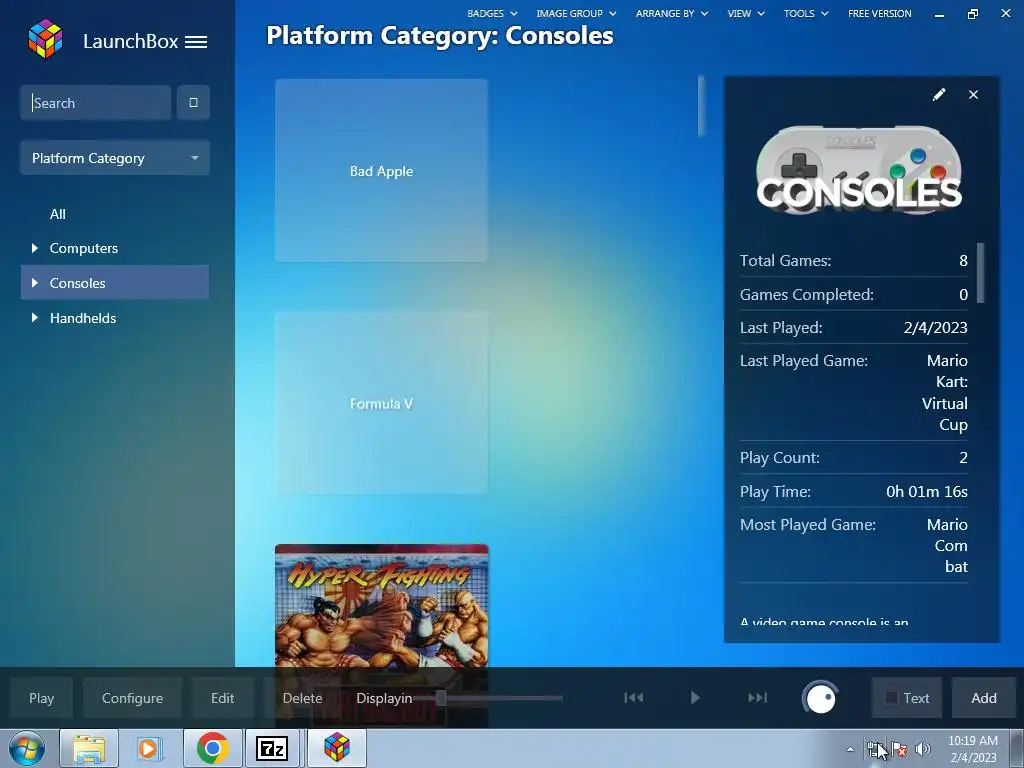Click the Consoles banner image

[x=859, y=170]
